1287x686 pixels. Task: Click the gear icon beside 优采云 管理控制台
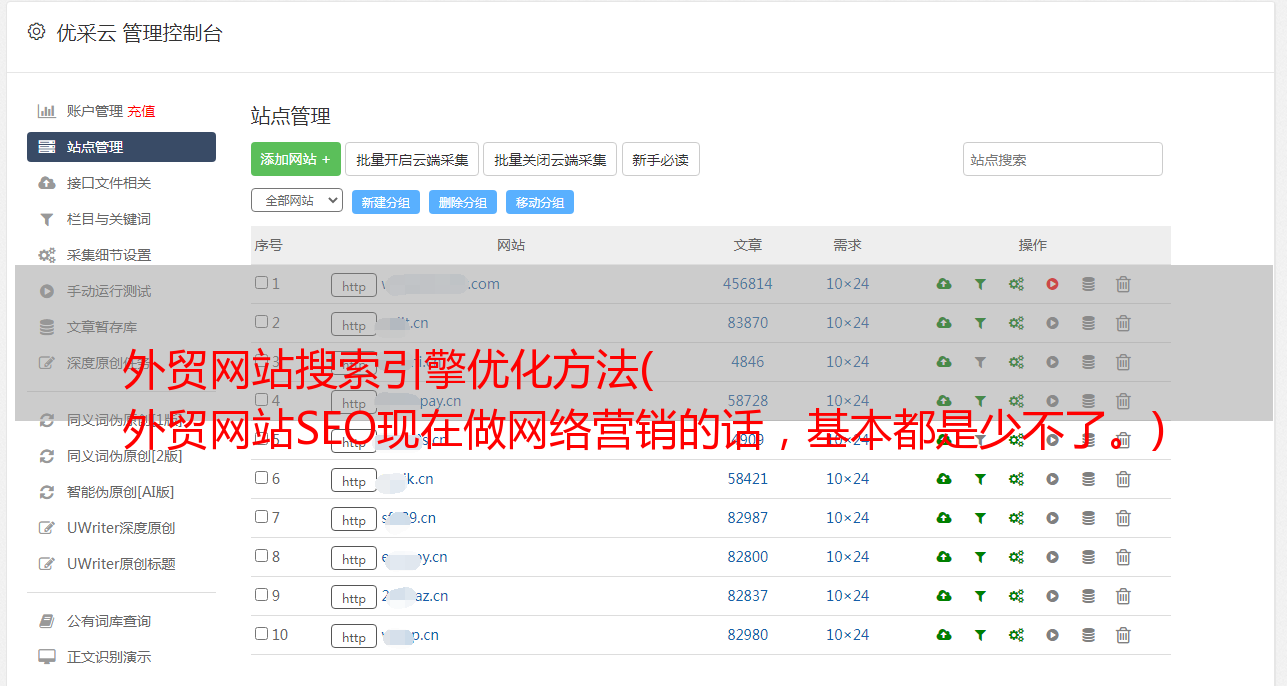(36, 32)
